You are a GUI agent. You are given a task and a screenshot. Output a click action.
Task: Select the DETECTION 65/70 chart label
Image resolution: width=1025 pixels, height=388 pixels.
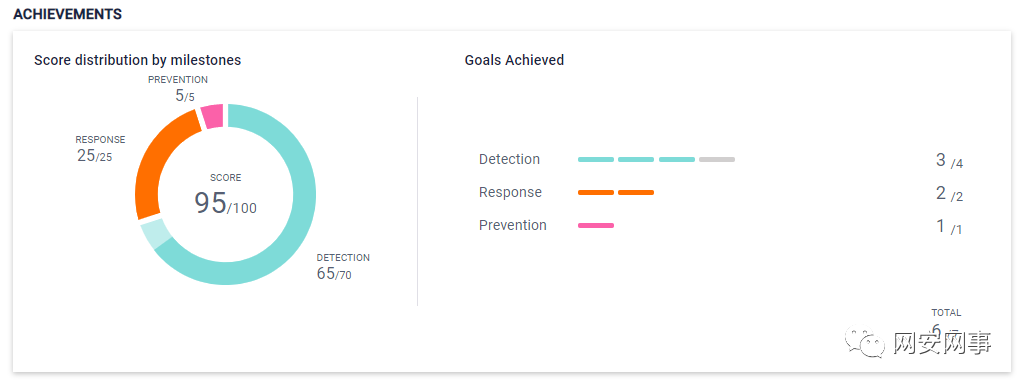(343, 267)
